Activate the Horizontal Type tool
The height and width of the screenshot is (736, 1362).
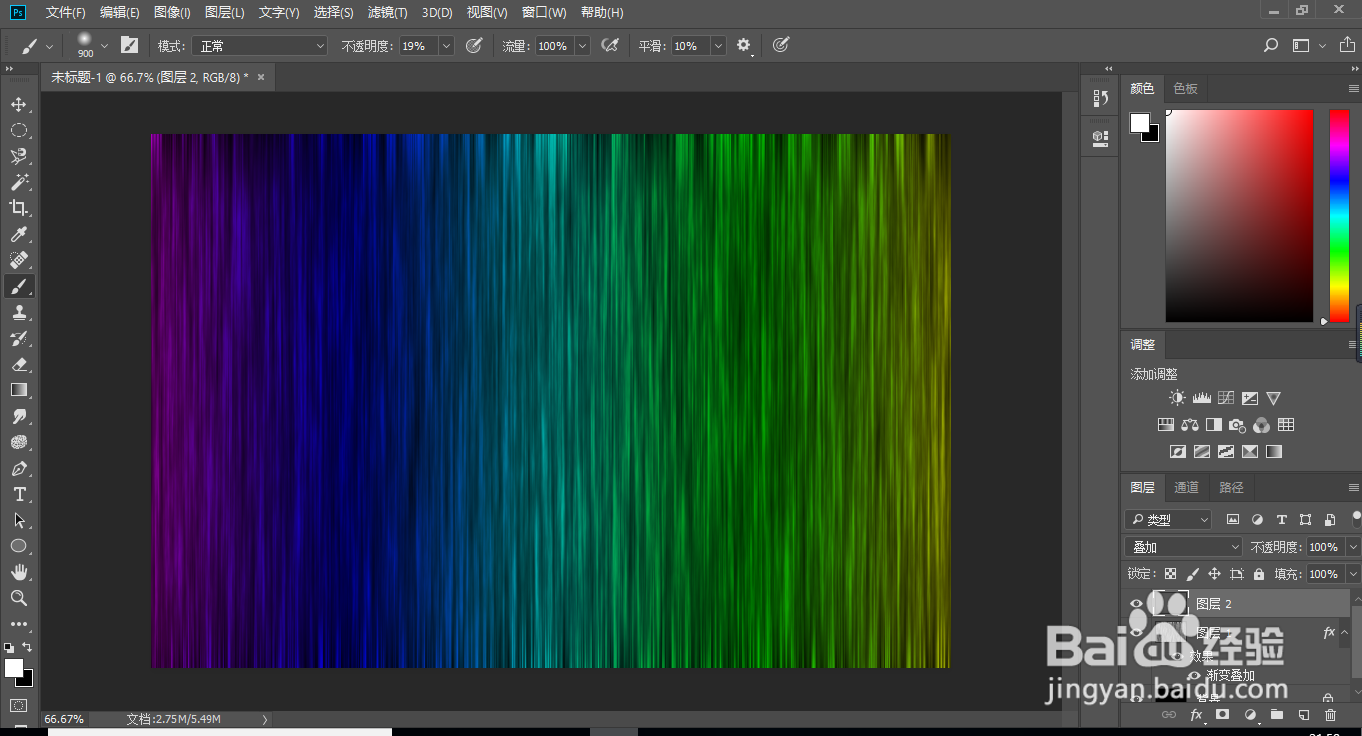[x=18, y=494]
